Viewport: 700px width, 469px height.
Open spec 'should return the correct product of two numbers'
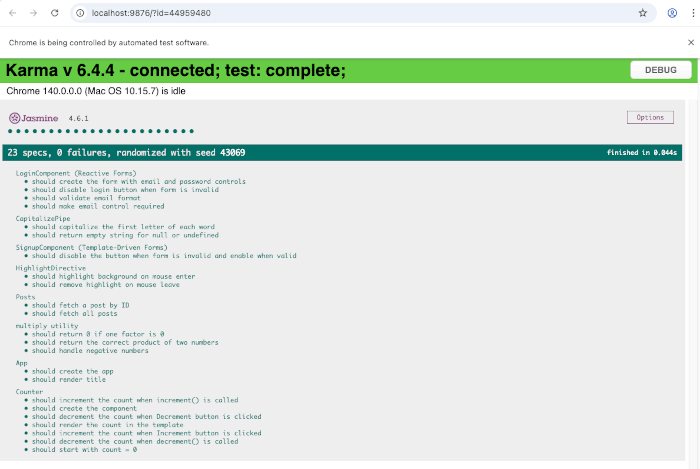coord(125,343)
